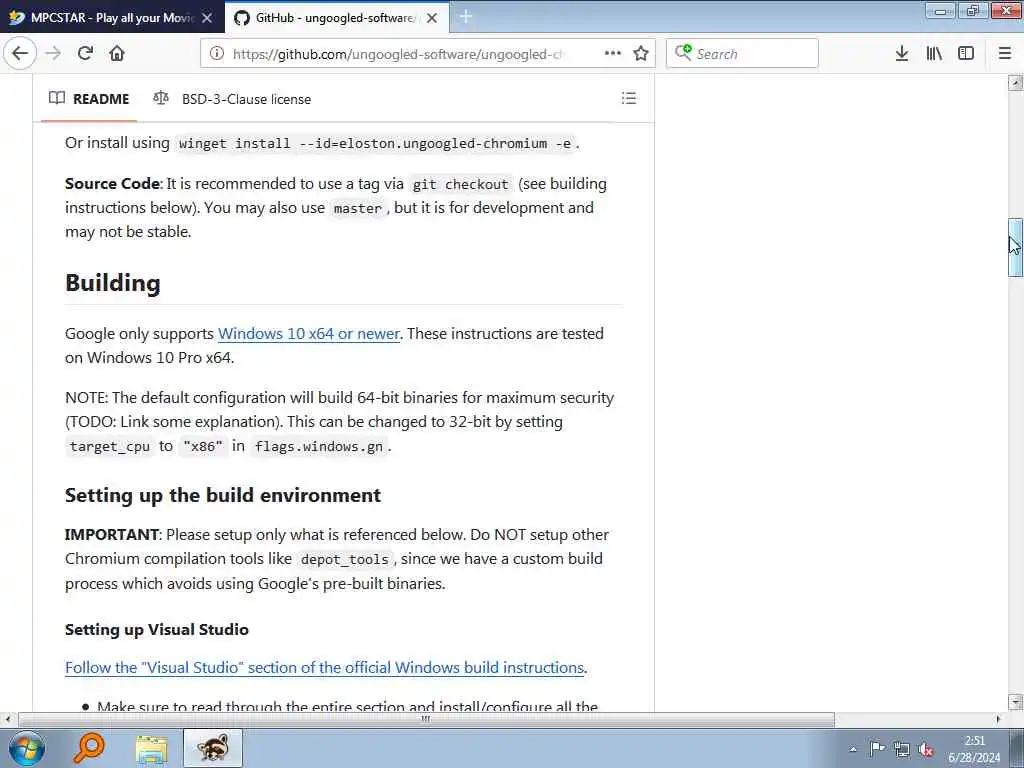This screenshot has height=768, width=1024.
Task: Open the README tab
Action: (89, 99)
